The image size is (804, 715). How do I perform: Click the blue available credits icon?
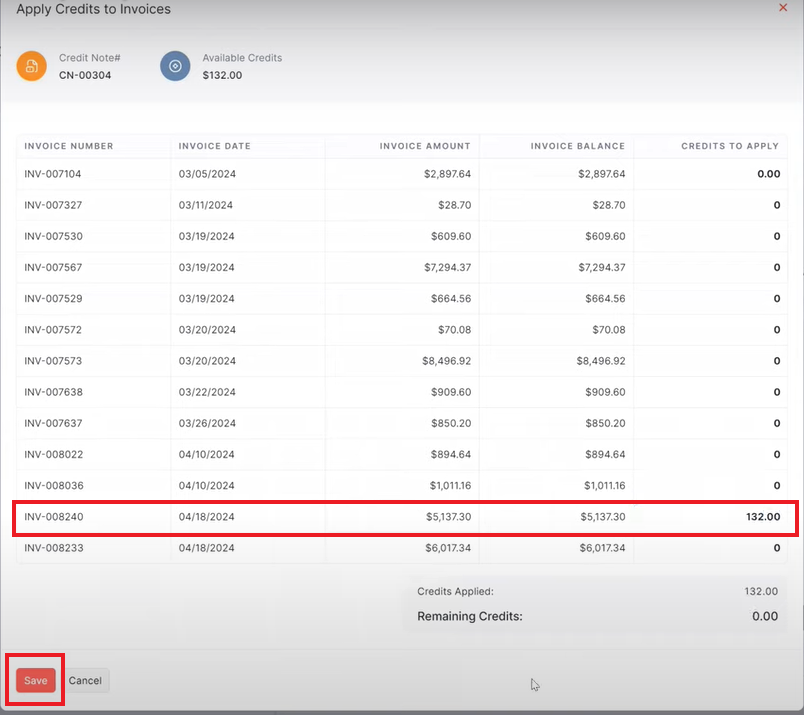point(175,66)
